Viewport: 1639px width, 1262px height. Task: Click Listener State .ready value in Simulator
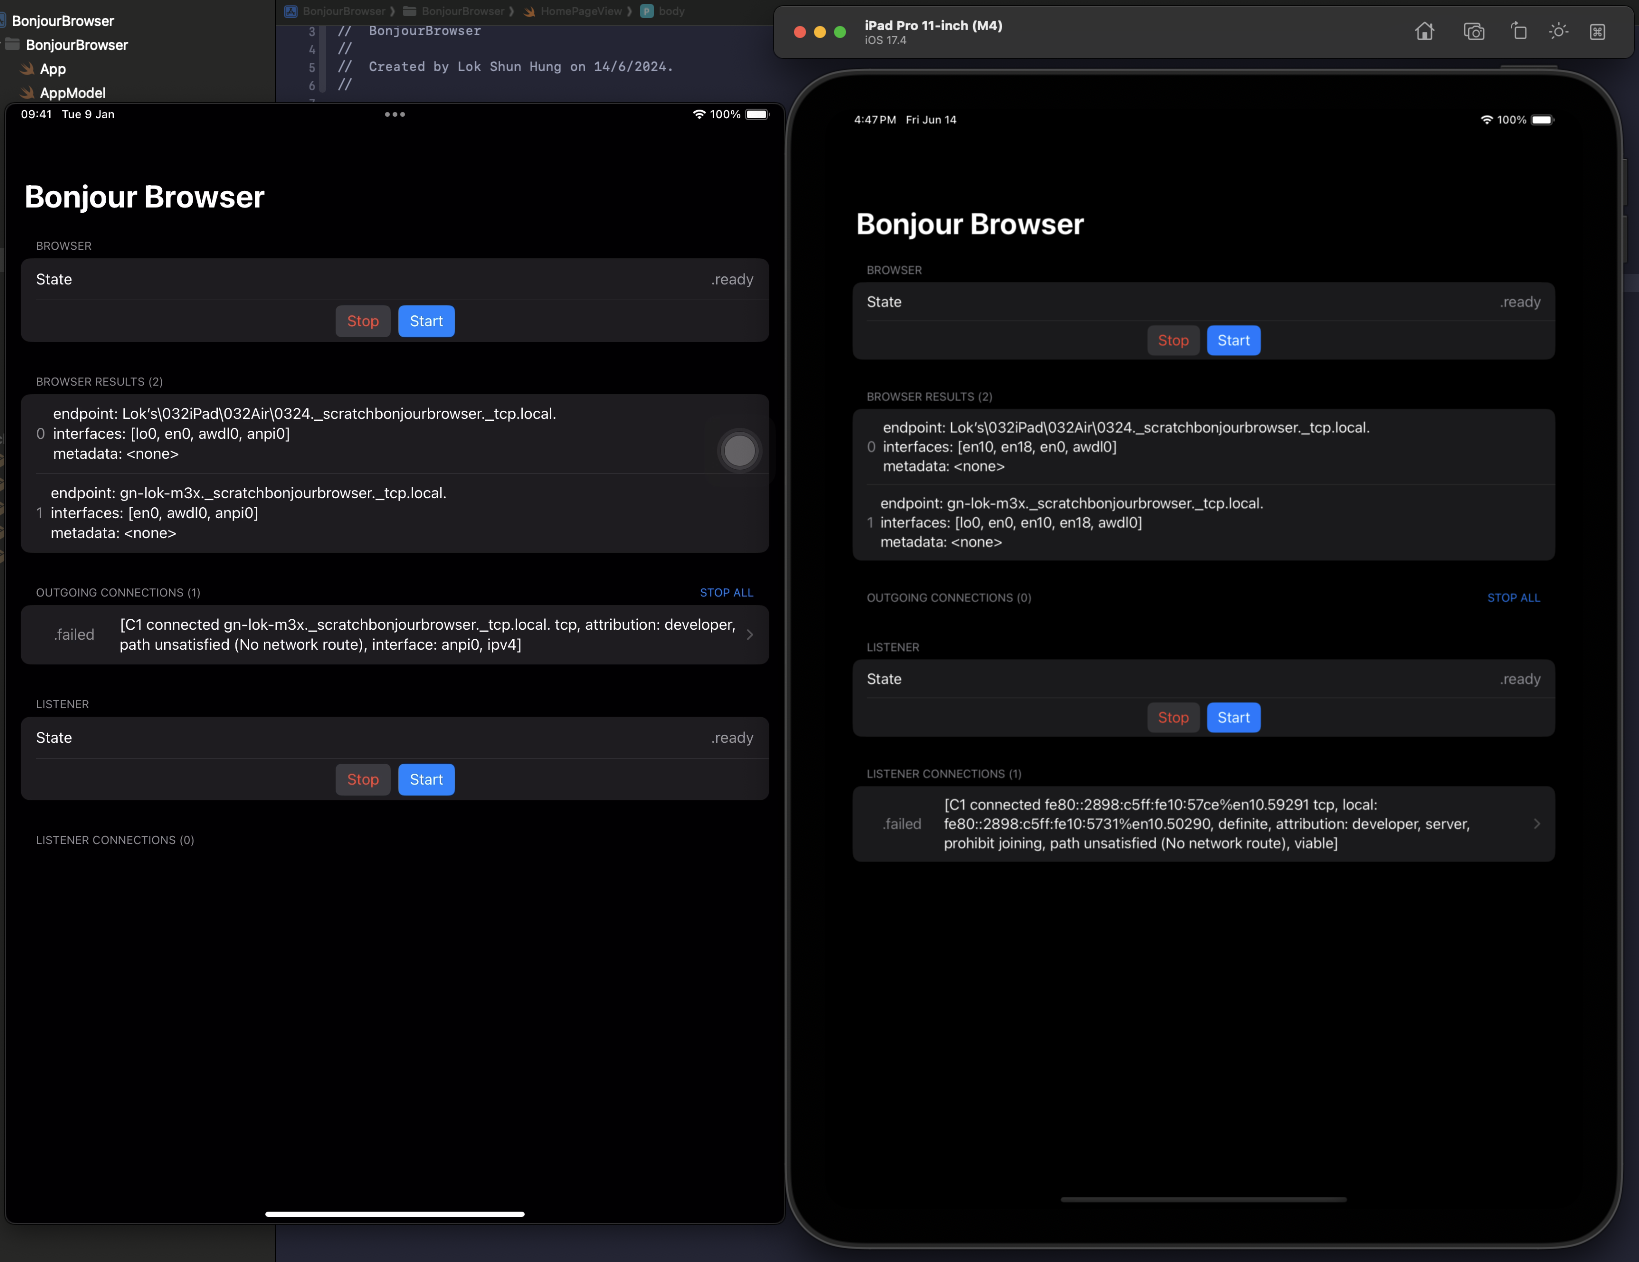[1520, 679]
